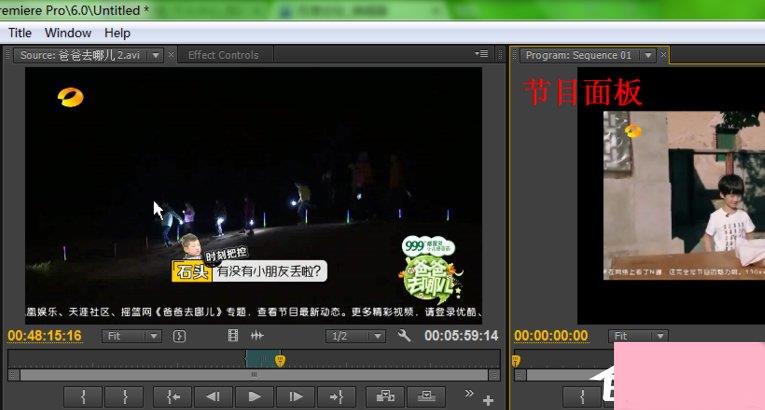Image resolution: width=765 pixels, height=410 pixels.
Task: Open the Source monitor wrench settings
Action: pos(404,335)
